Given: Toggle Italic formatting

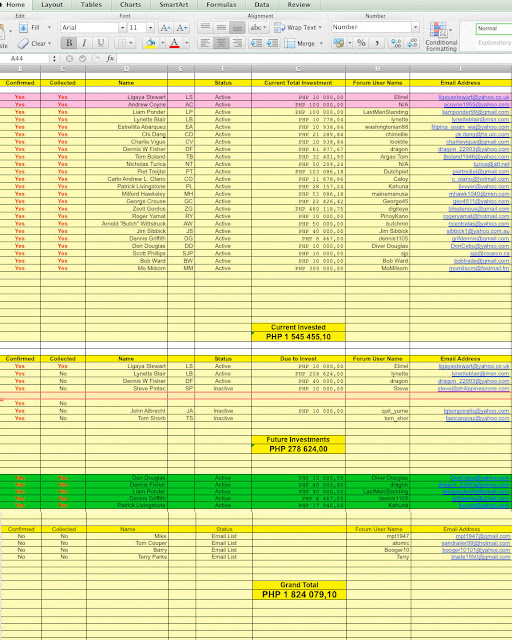Looking at the screenshot, I should click(85, 43).
